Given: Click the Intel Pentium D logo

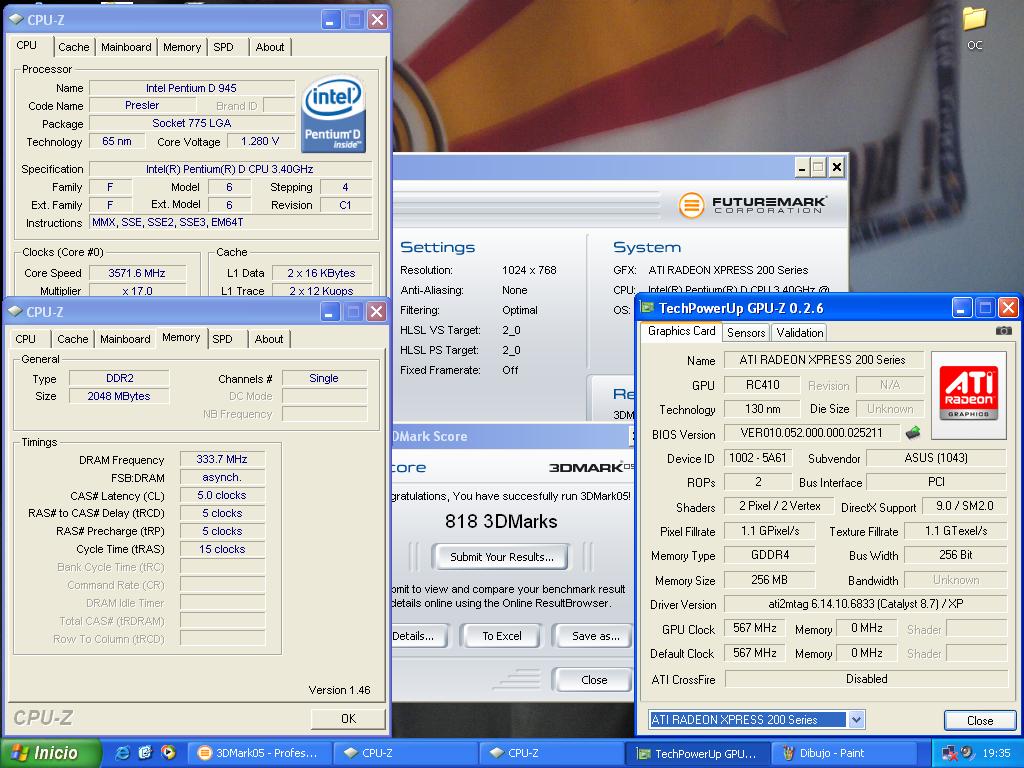Looking at the screenshot, I should (332, 114).
